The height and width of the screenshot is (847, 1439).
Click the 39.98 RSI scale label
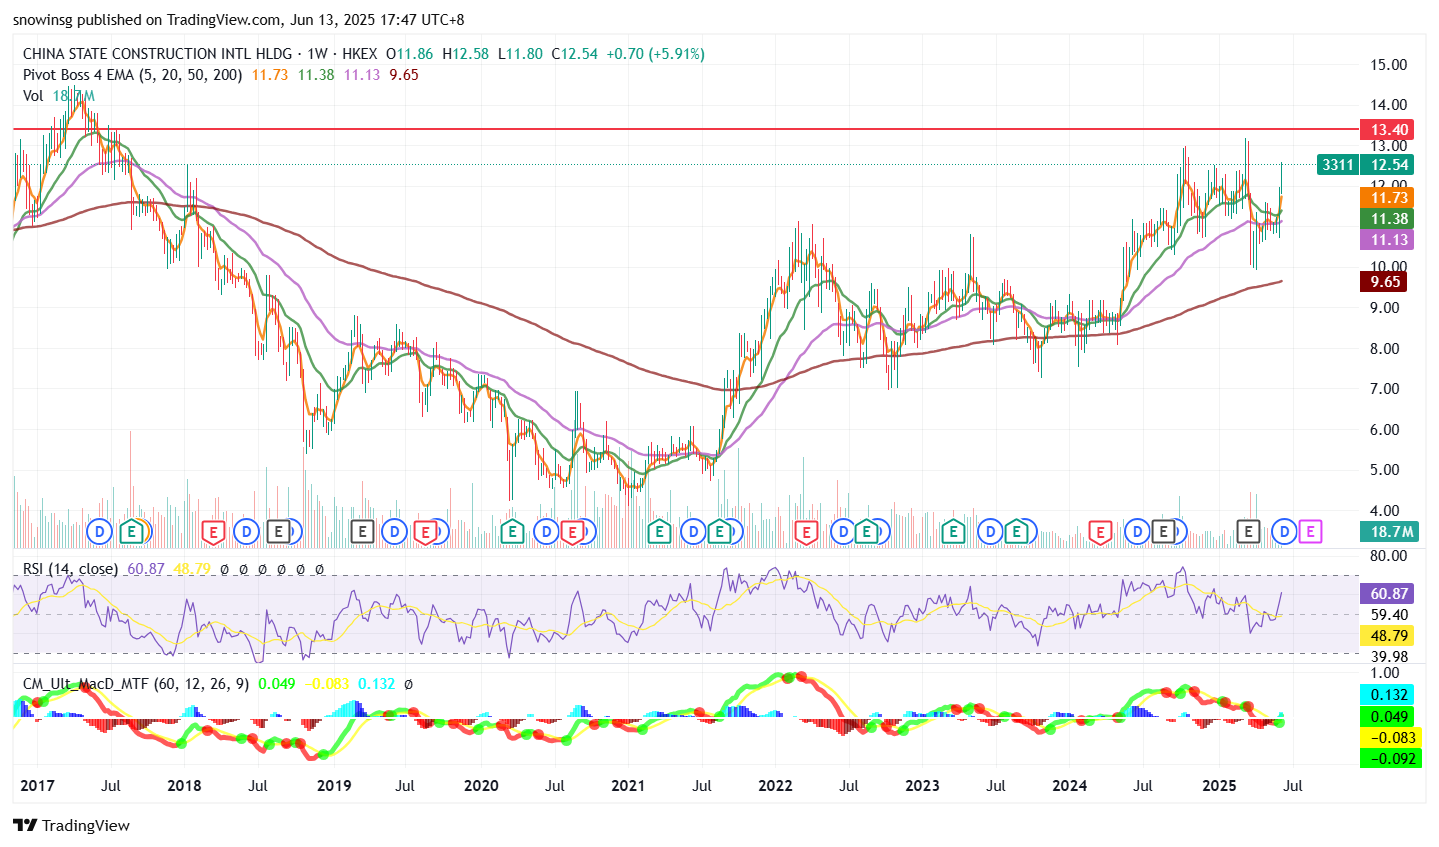(x=1389, y=657)
